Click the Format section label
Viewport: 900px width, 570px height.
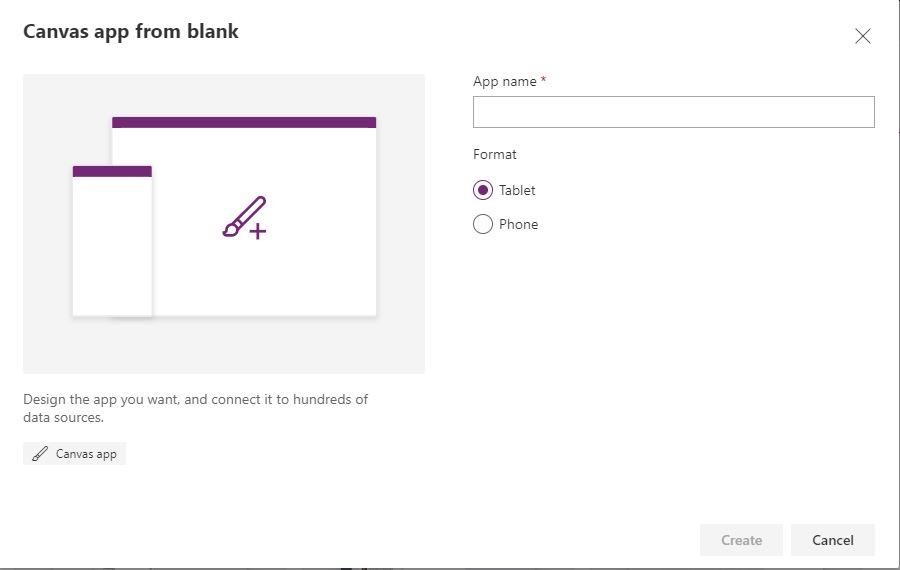pyautogui.click(x=495, y=154)
